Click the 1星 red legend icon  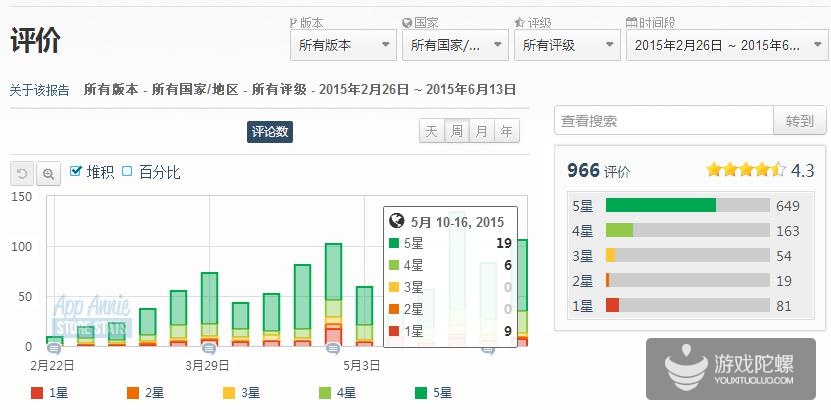[37, 394]
